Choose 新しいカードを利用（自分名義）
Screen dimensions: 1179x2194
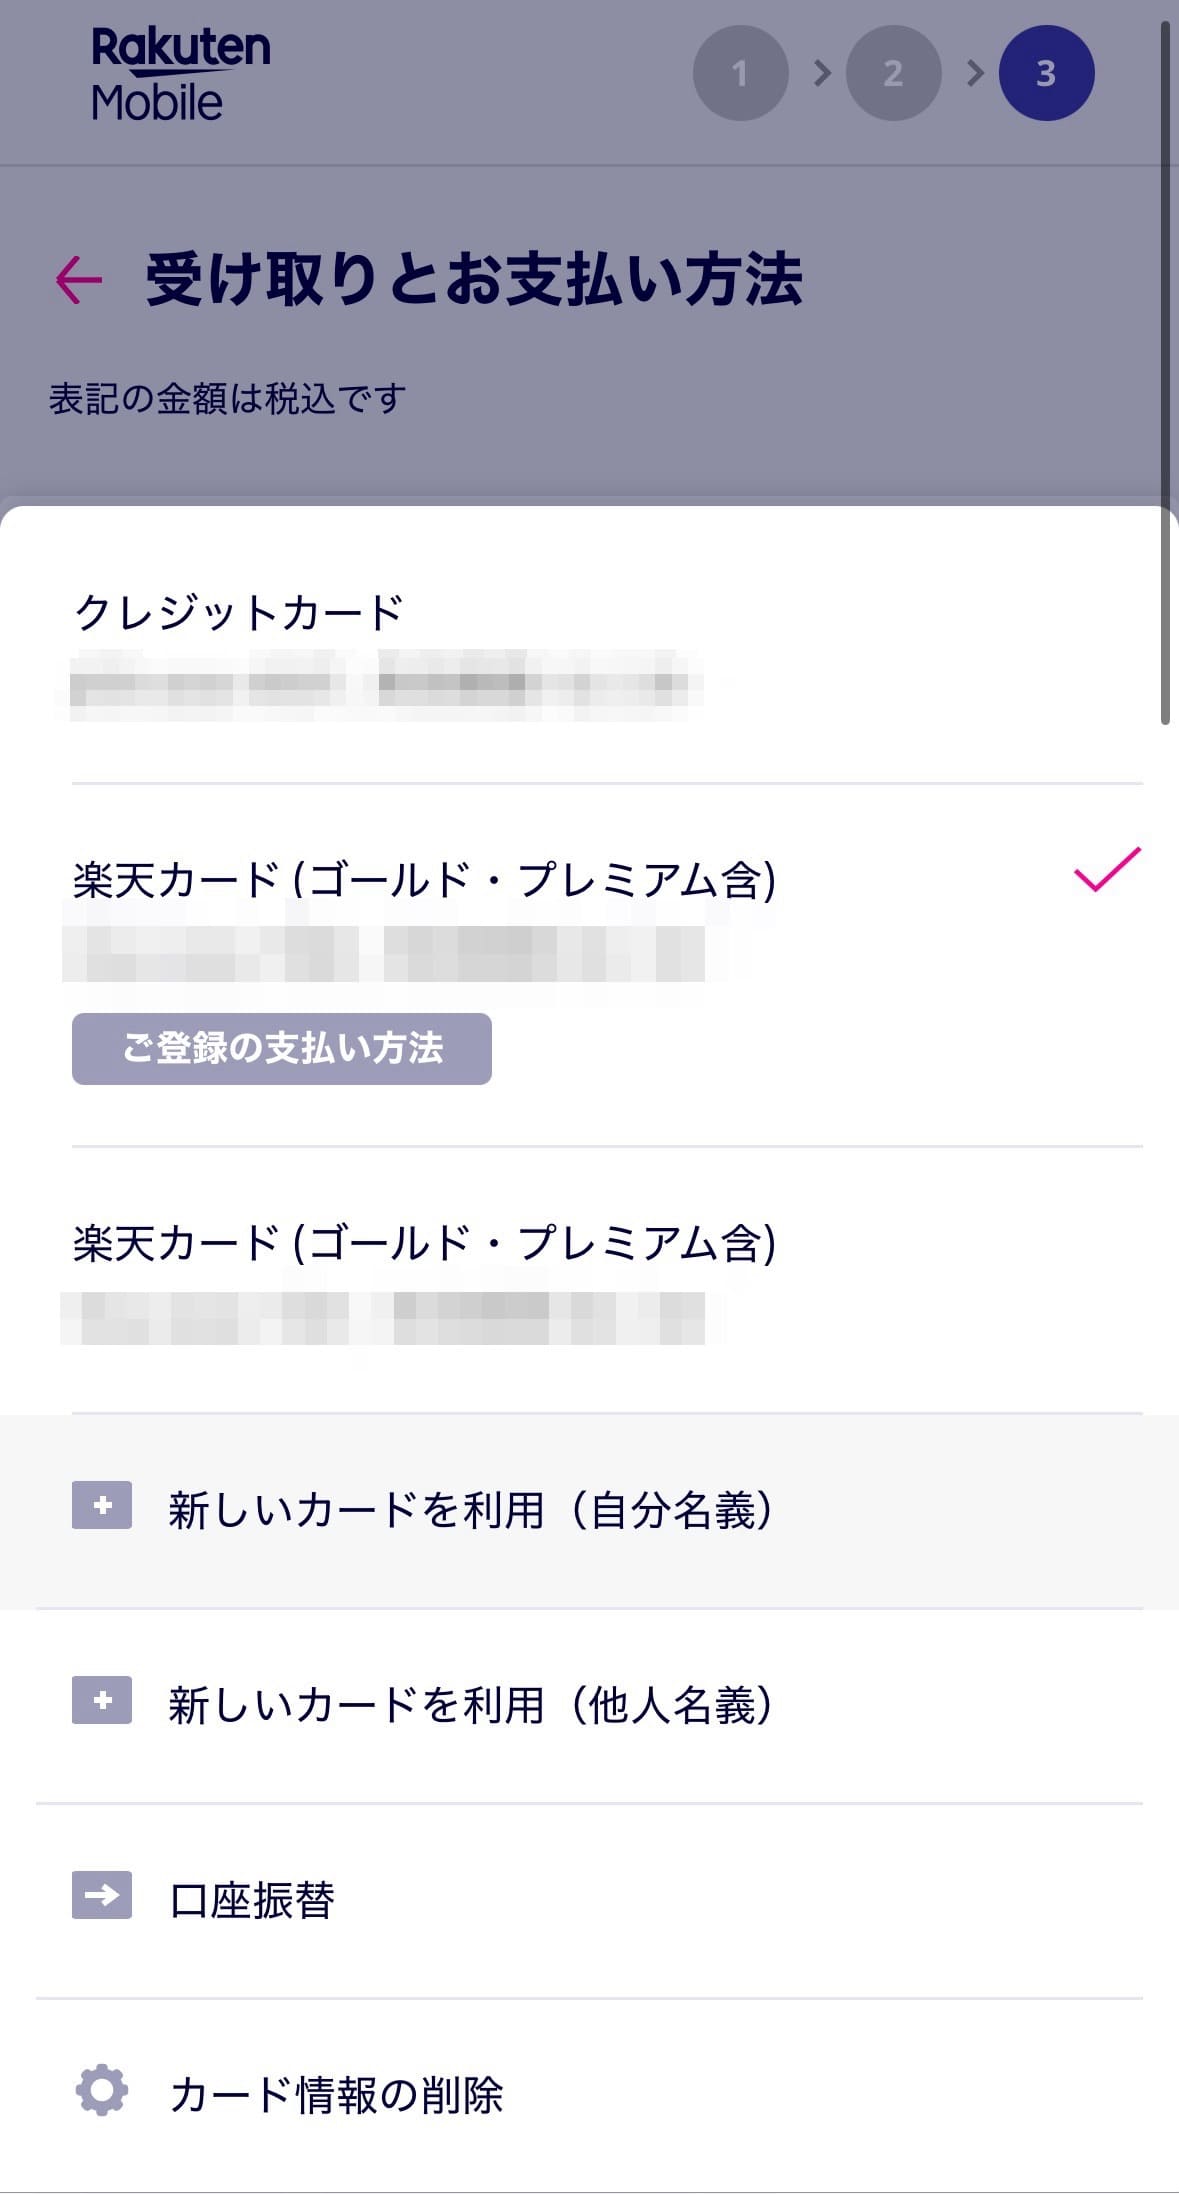pyautogui.click(x=470, y=1510)
